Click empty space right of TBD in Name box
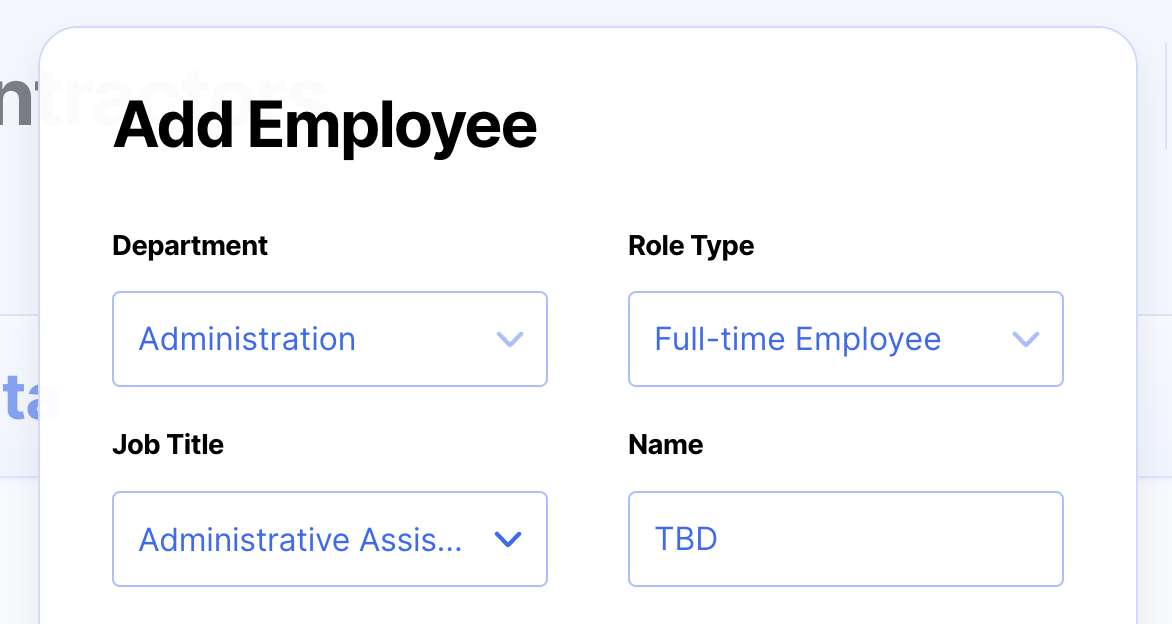 click(900, 540)
